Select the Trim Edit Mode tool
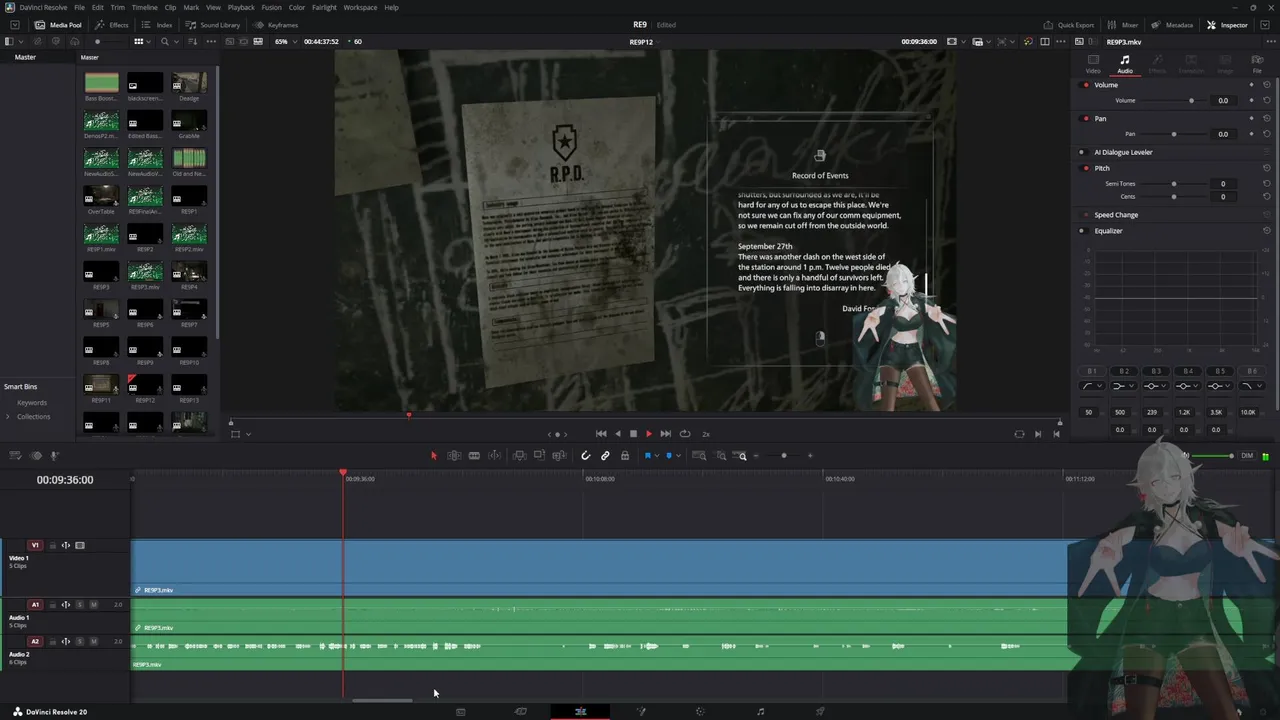This screenshot has width=1280, height=720. point(454,456)
